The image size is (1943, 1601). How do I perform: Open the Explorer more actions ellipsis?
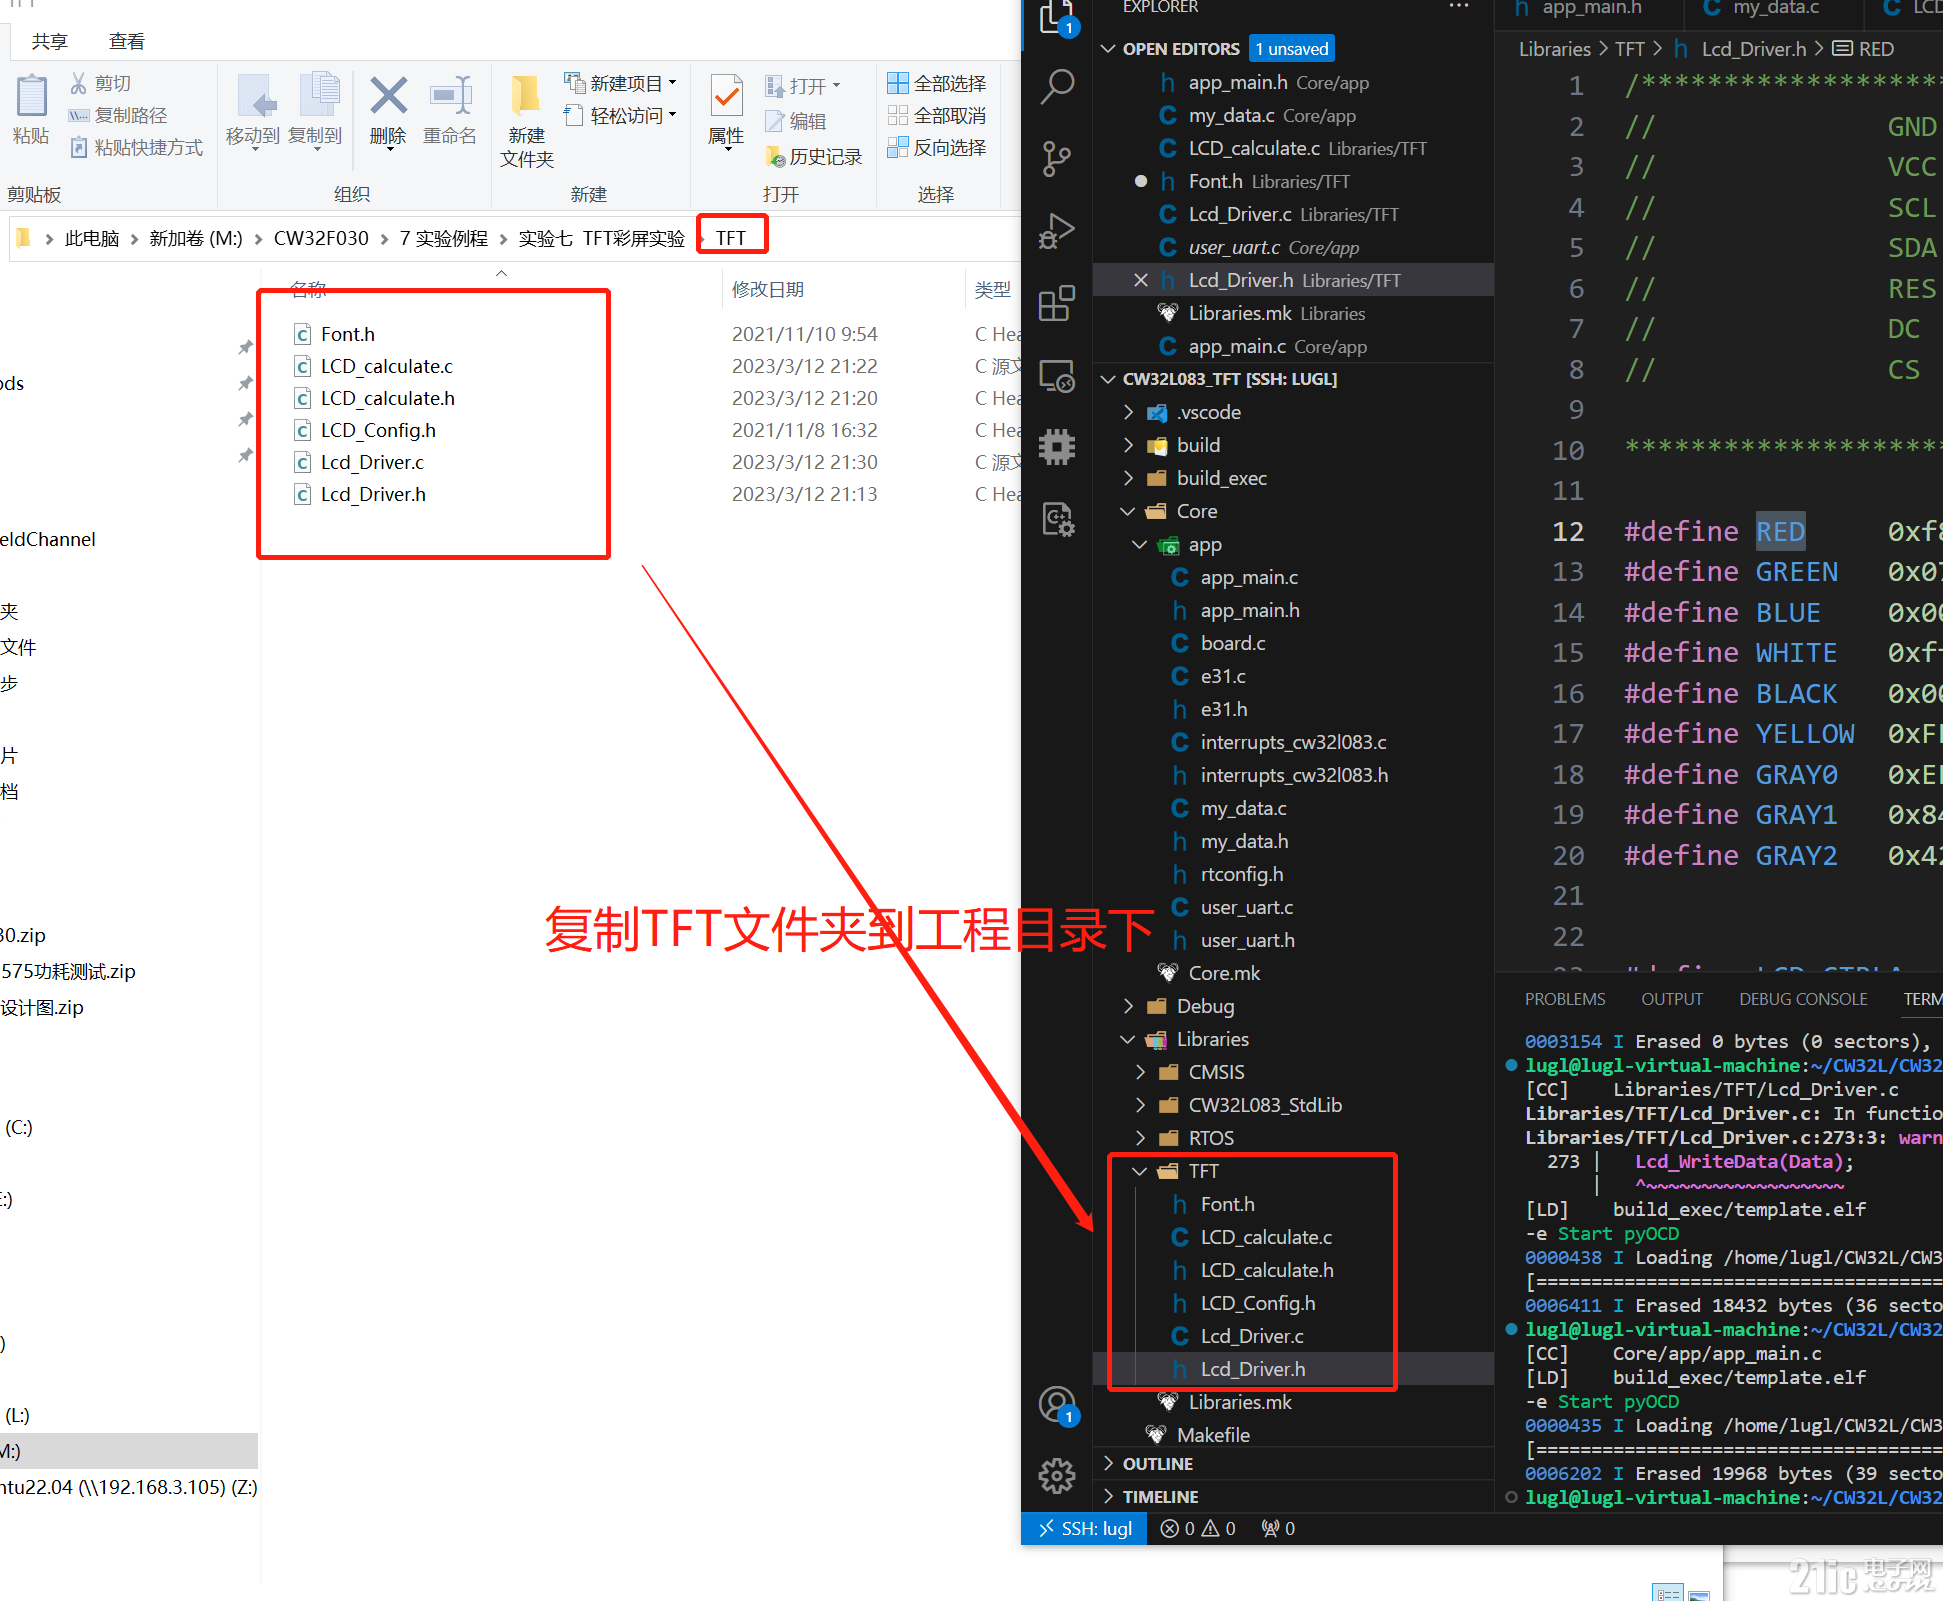pyautogui.click(x=1459, y=7)
